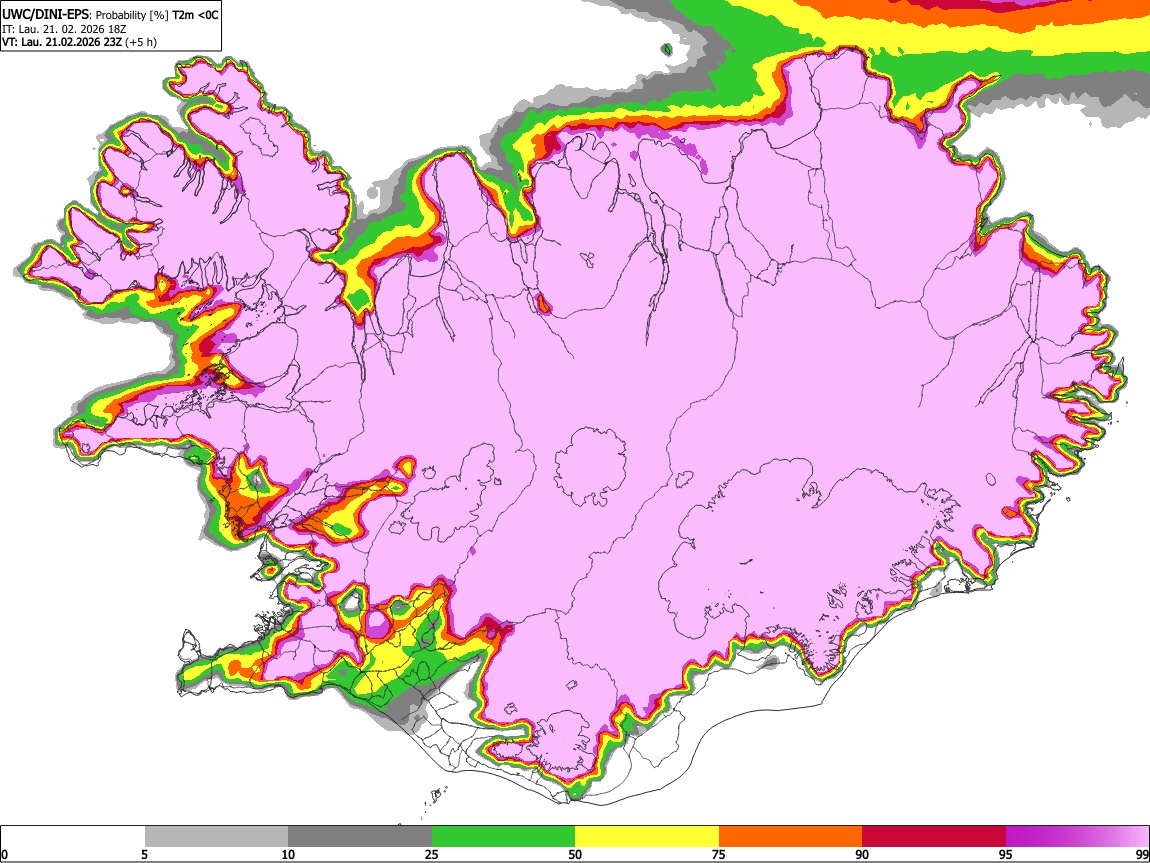Click the red 90-95% legend swatch

(x=934, y=836)
